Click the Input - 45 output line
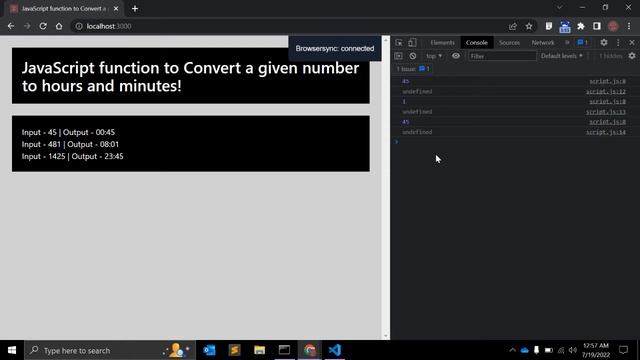Viewport: 640px width, 360px height. click(x=68, y=132)
